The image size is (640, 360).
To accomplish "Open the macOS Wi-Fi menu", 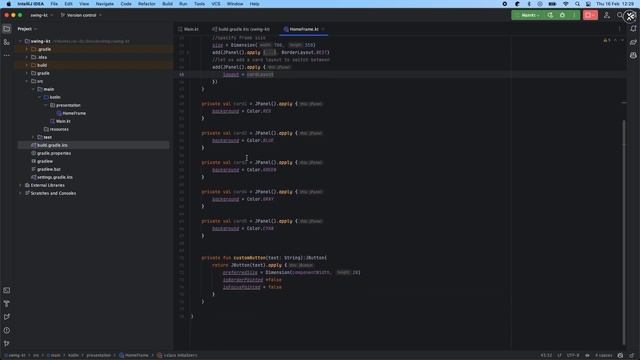I will point(566,4).
